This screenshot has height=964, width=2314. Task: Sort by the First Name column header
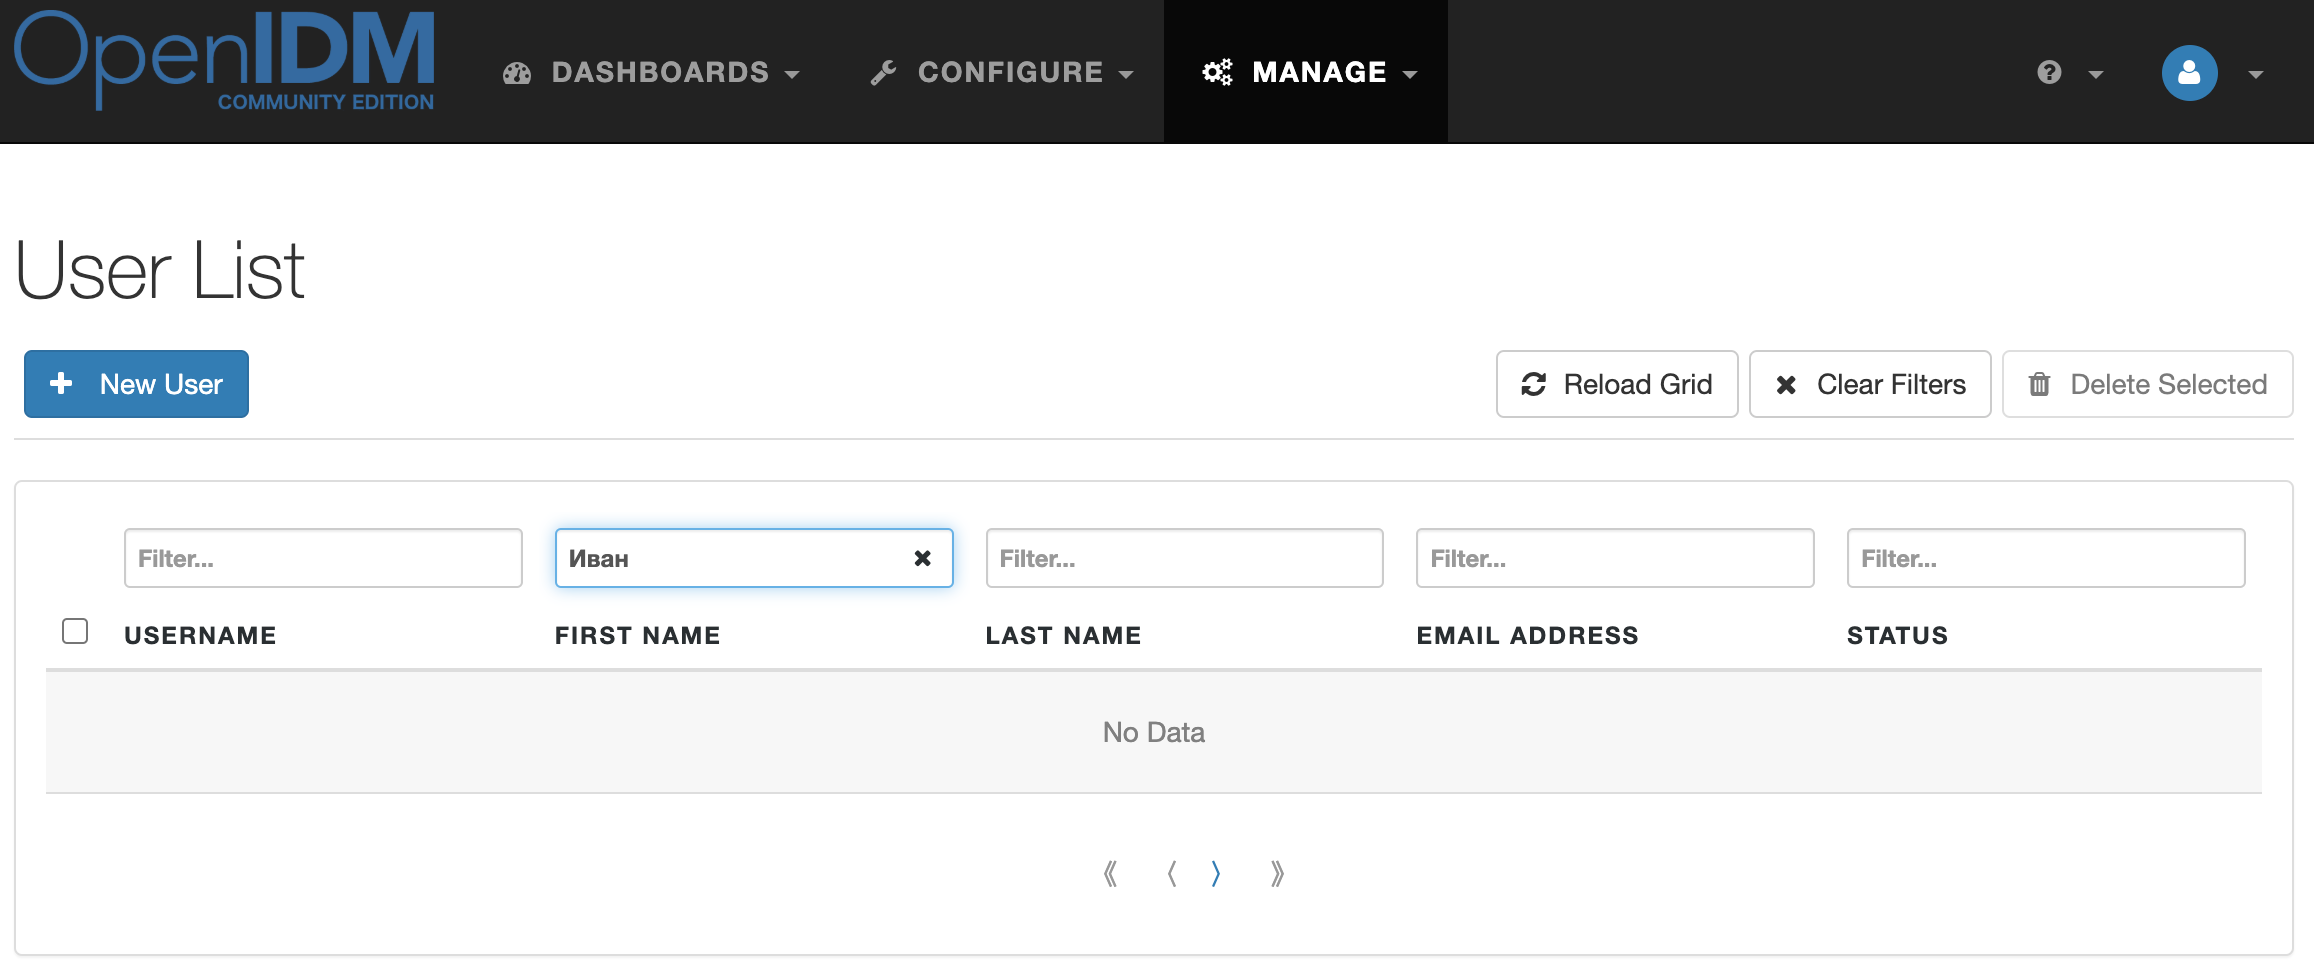click(x=637, y=635)
